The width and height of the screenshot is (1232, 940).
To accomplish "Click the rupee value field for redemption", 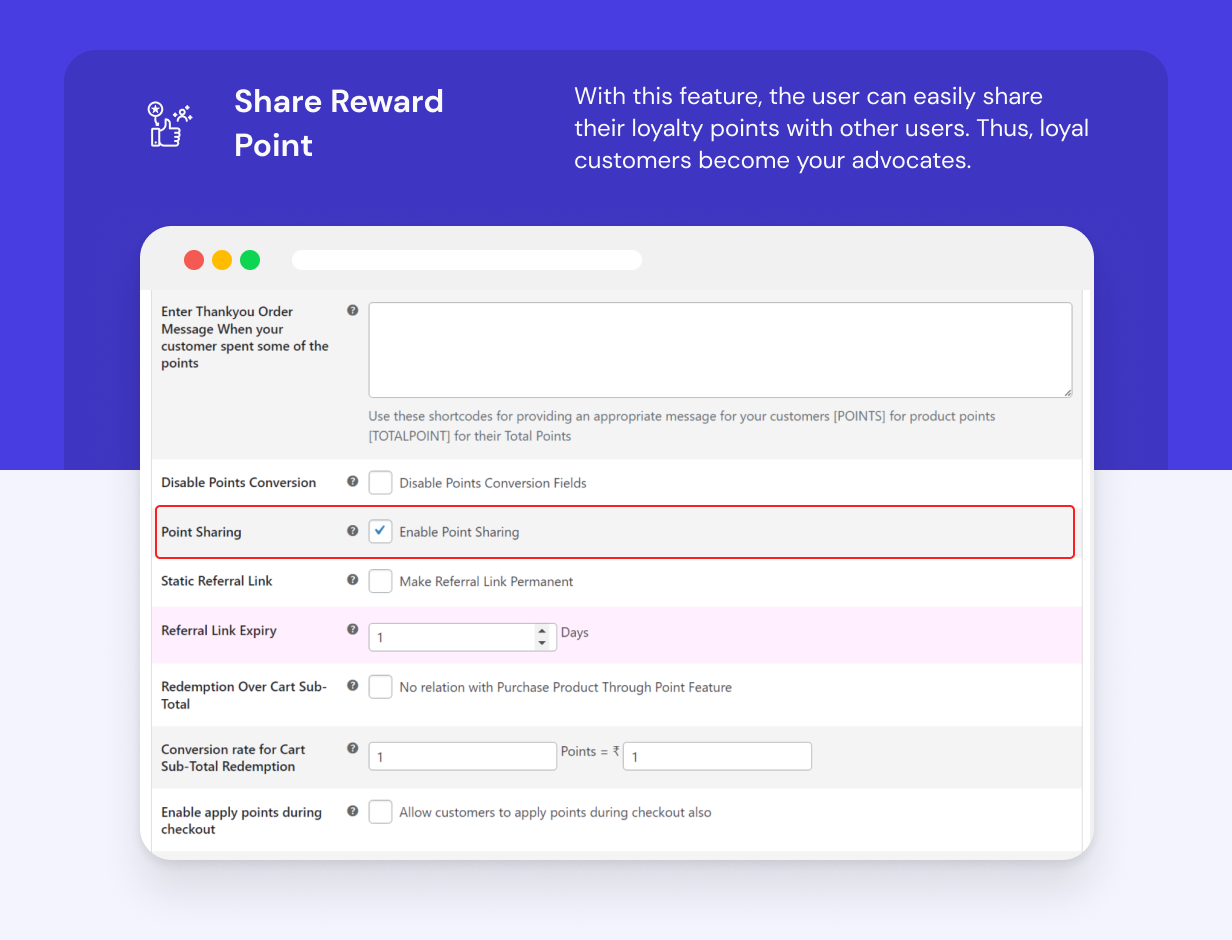I will [x=716, y=756].
